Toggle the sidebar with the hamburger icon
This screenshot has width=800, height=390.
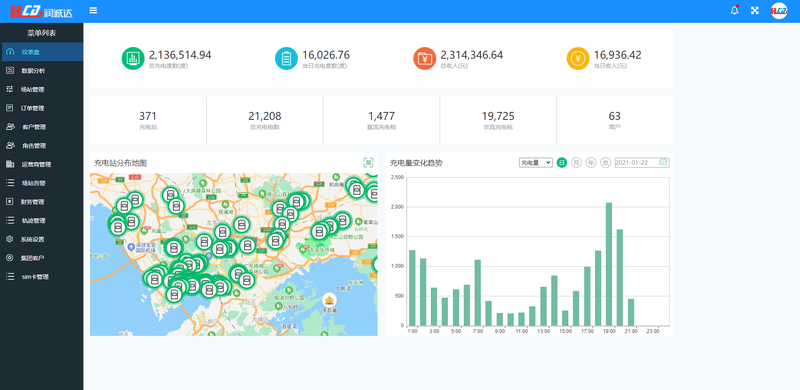pos(93,11)
